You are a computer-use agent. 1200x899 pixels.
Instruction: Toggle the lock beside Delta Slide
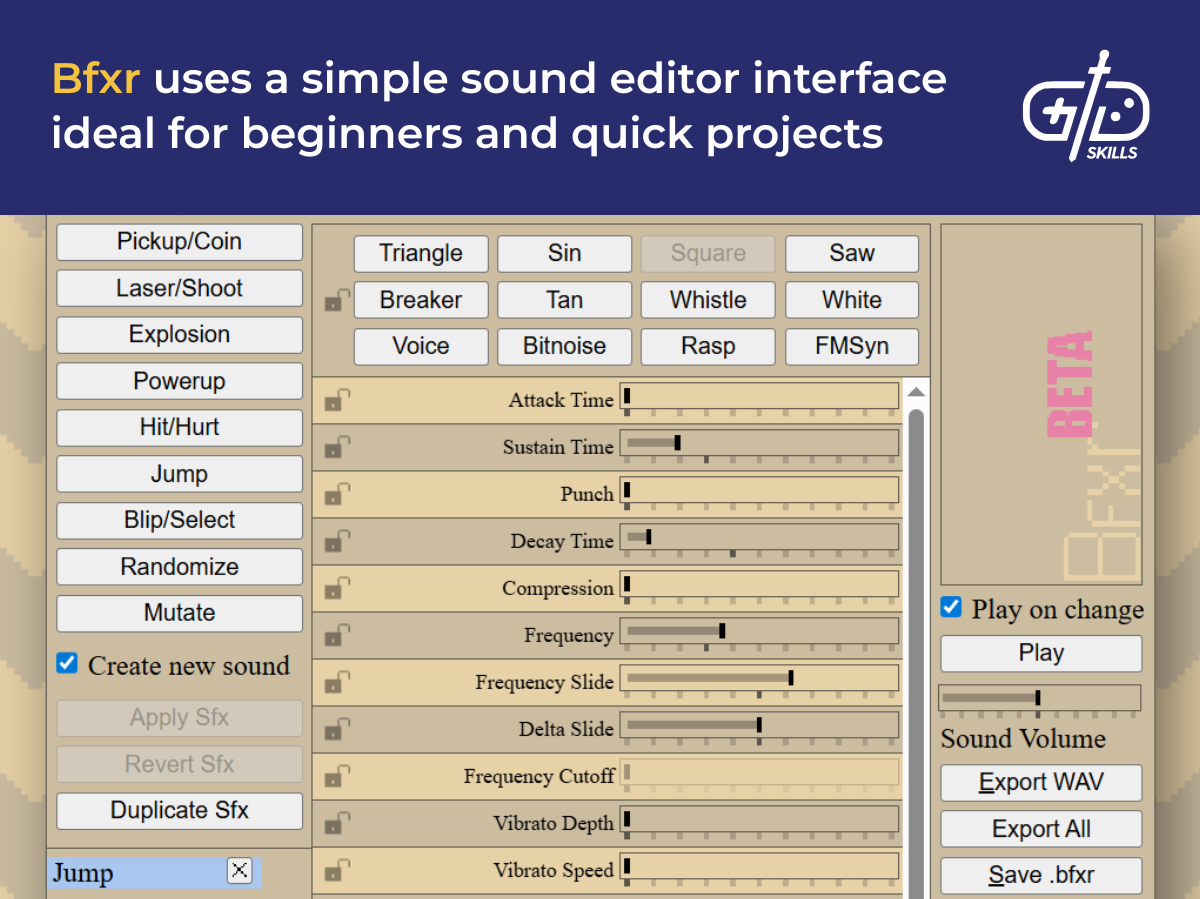click(336, 729)
